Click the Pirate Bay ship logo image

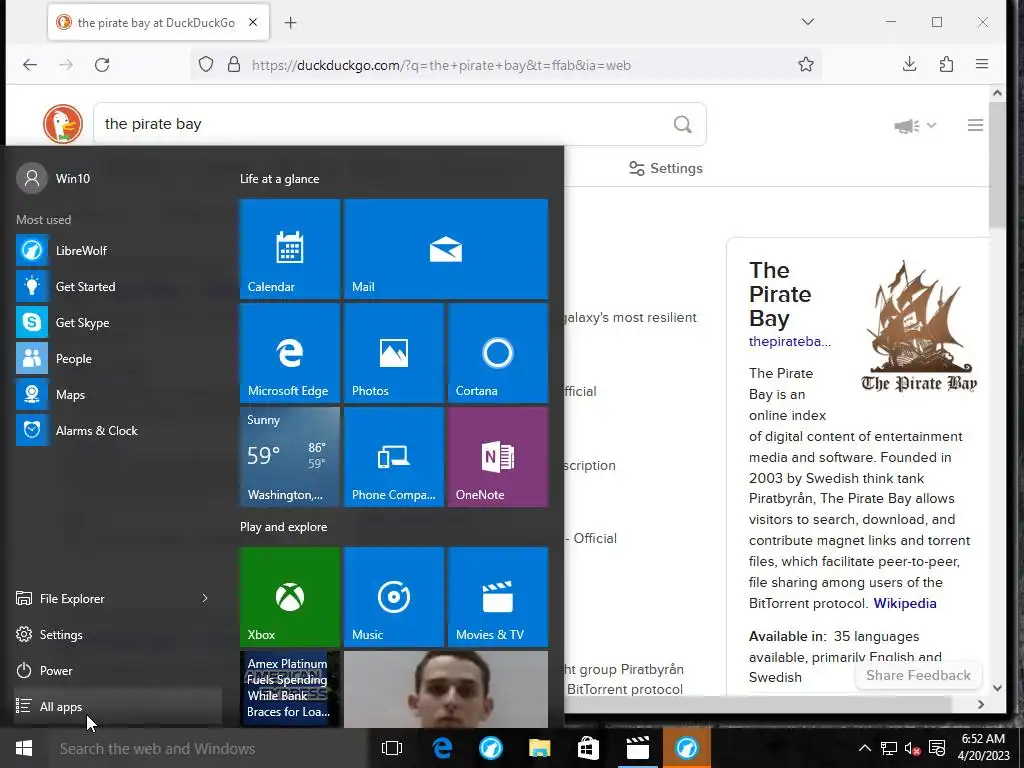(919, 326)
